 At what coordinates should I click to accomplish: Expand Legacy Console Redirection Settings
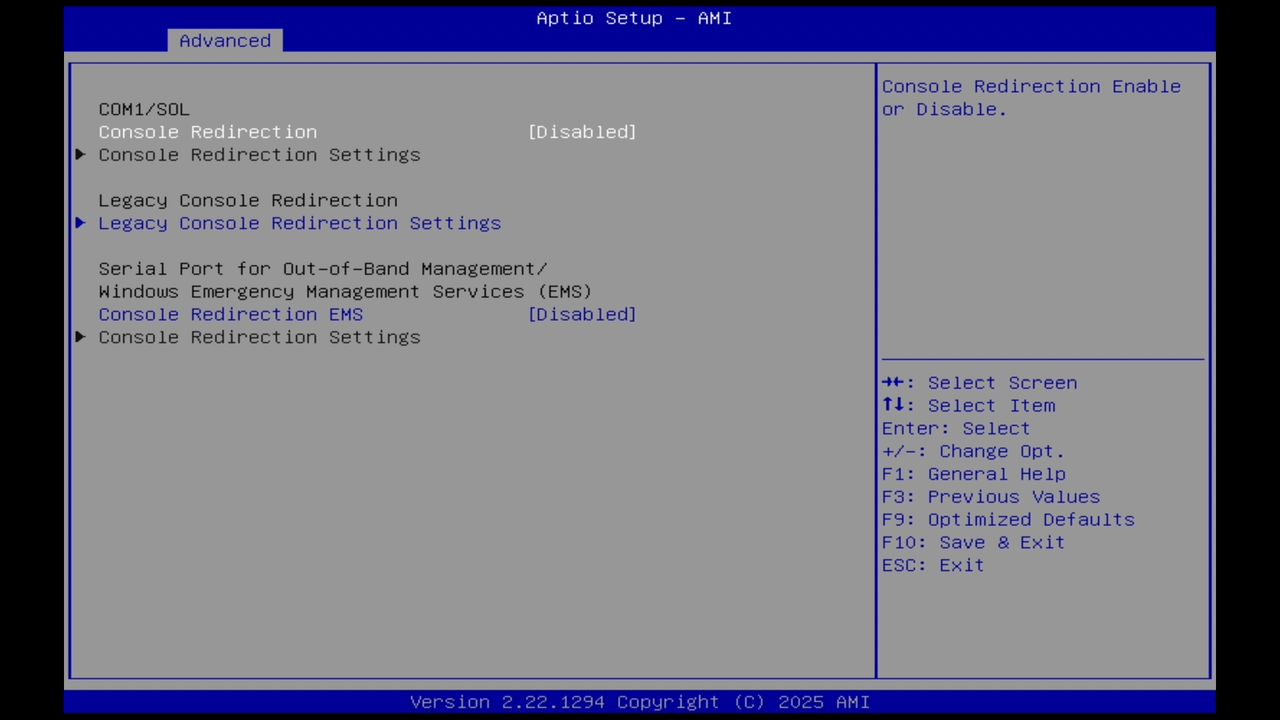[299, 223]
